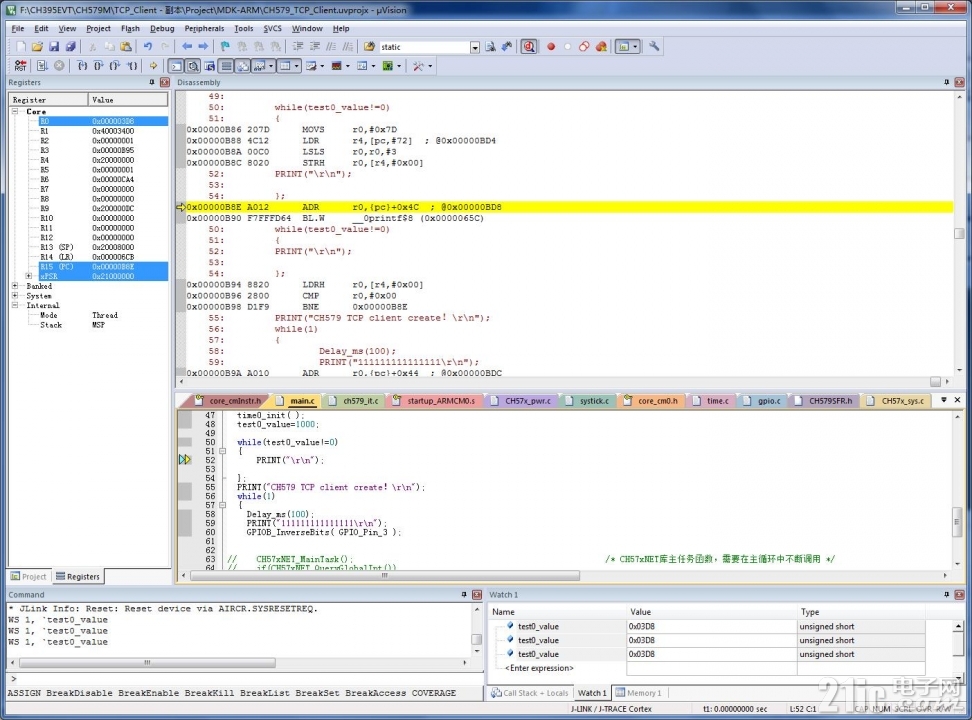This screenshot has height=720, width=972.
Task: Open a file with the folder icon
Action: click(37, 47)
